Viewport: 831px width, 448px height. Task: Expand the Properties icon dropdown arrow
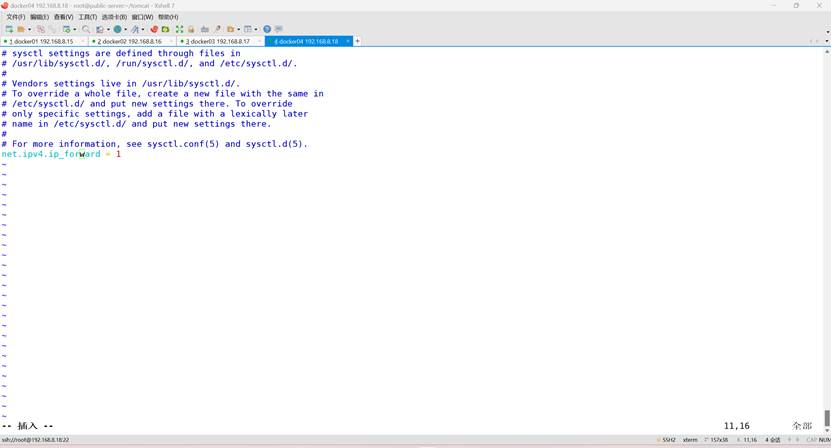click(75, 29)
